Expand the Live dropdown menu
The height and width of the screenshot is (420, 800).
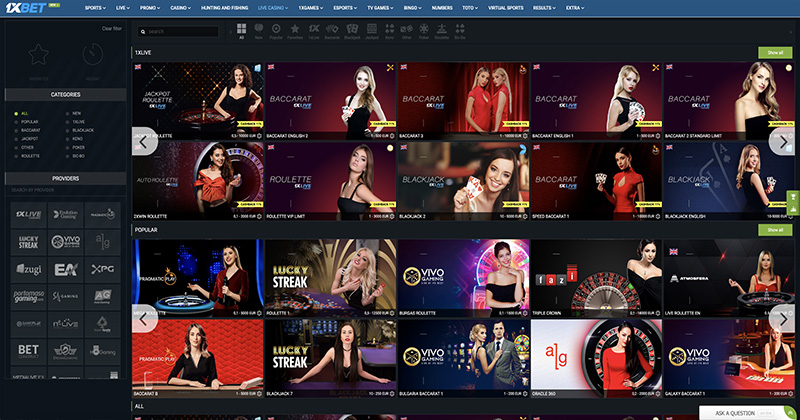tap(122, 8)
